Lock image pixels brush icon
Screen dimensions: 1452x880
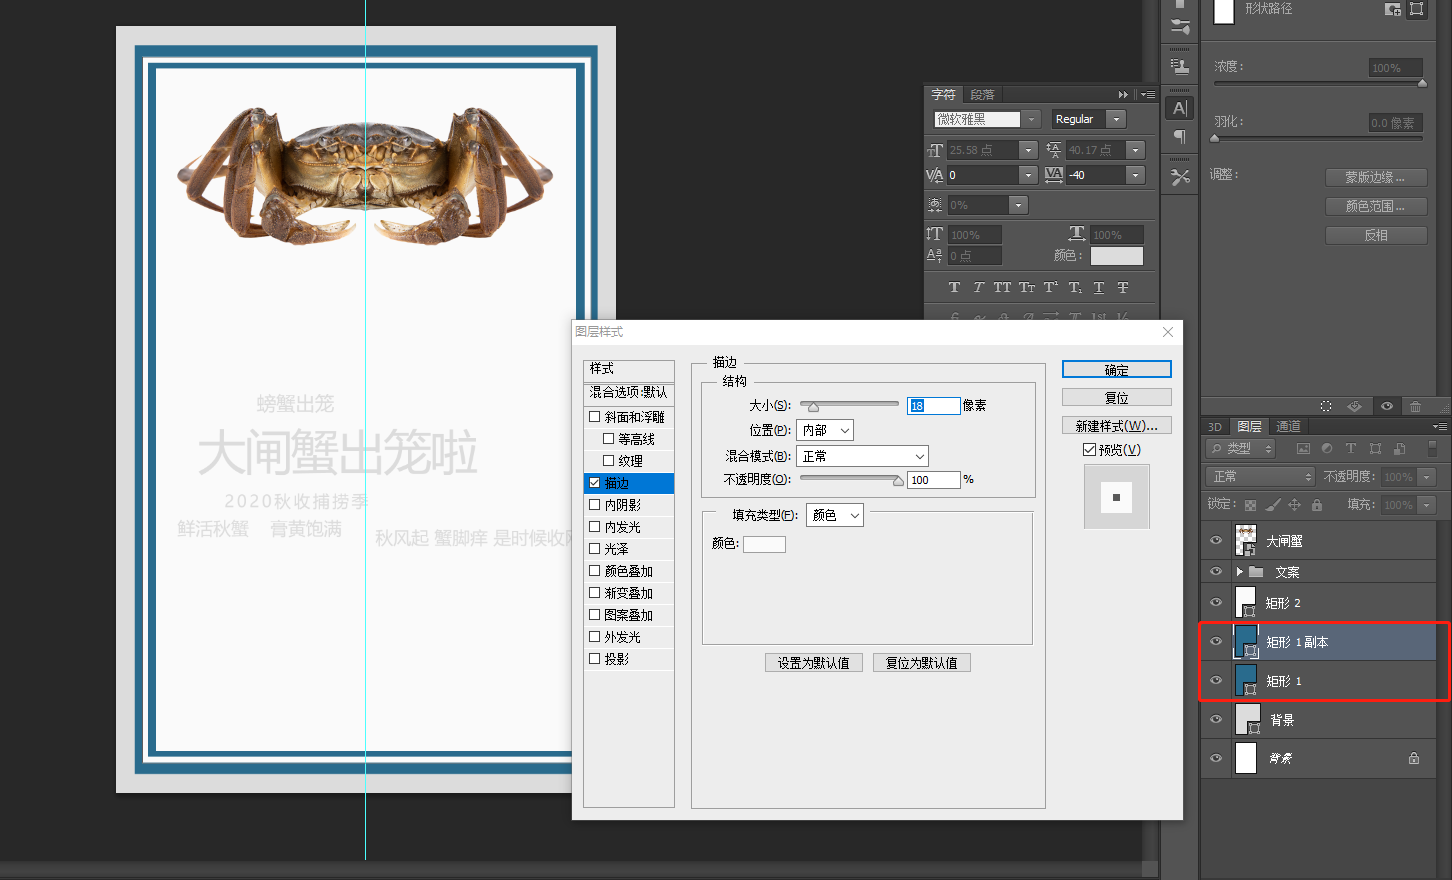click(1272, 505)
